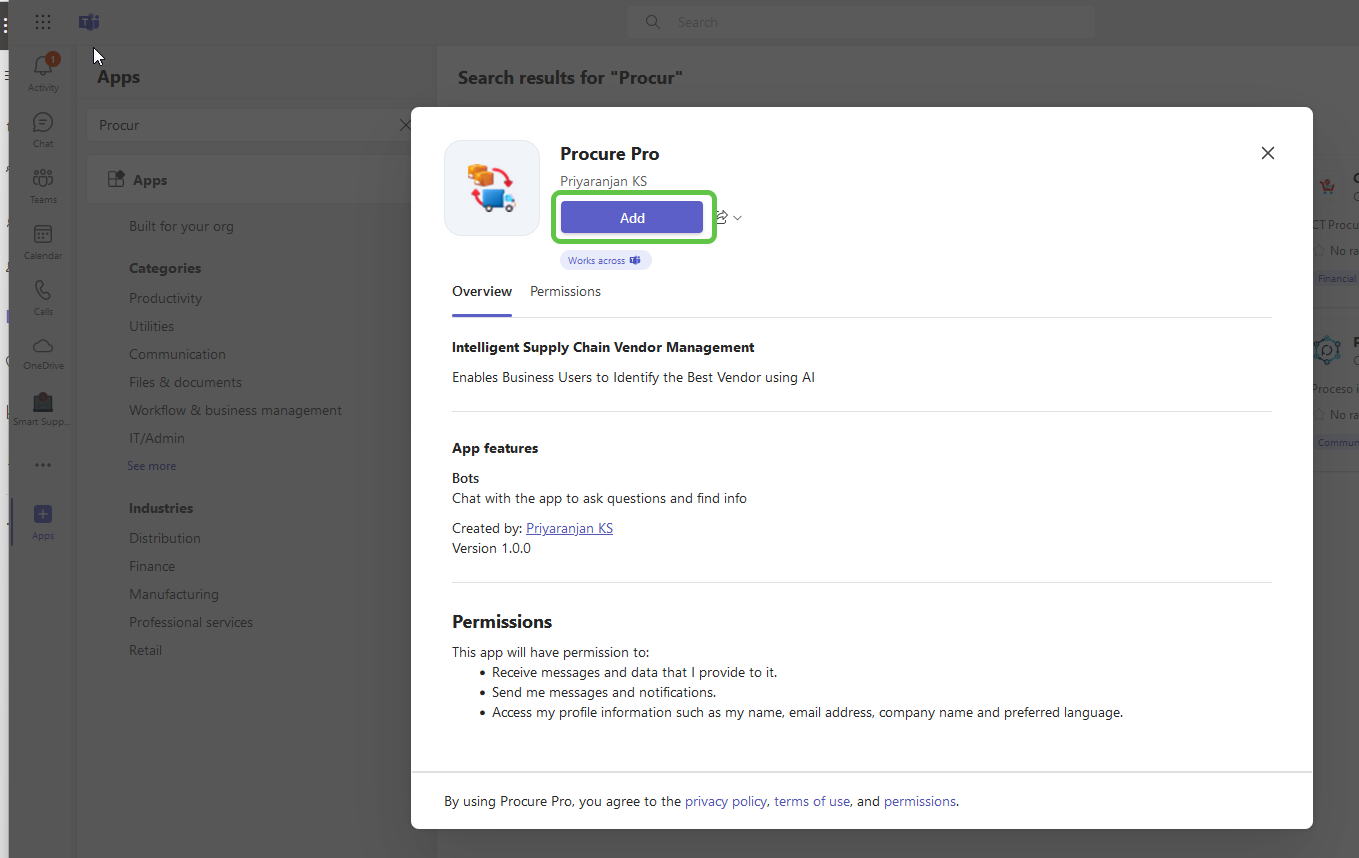Show more apps via ellipsis
This screenshot has height=858, width=1359.
pyautogui.click(x=43, y=465)
